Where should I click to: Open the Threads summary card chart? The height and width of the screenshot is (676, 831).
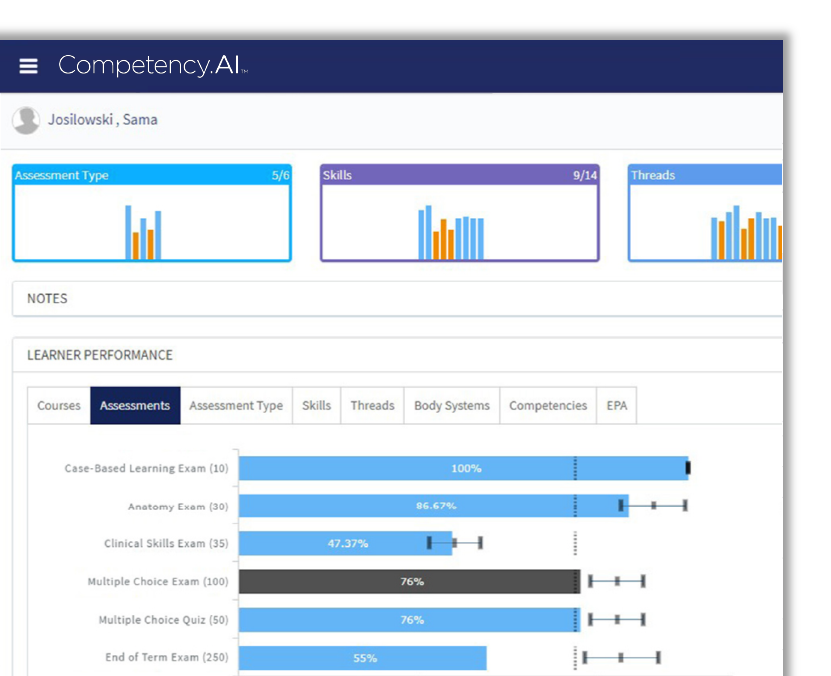(x=745, y=225)
